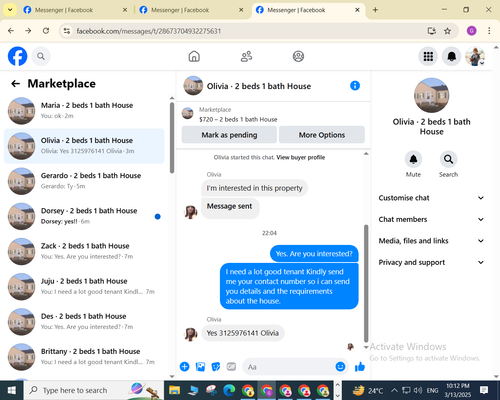Expand Customise chat section

431,198
